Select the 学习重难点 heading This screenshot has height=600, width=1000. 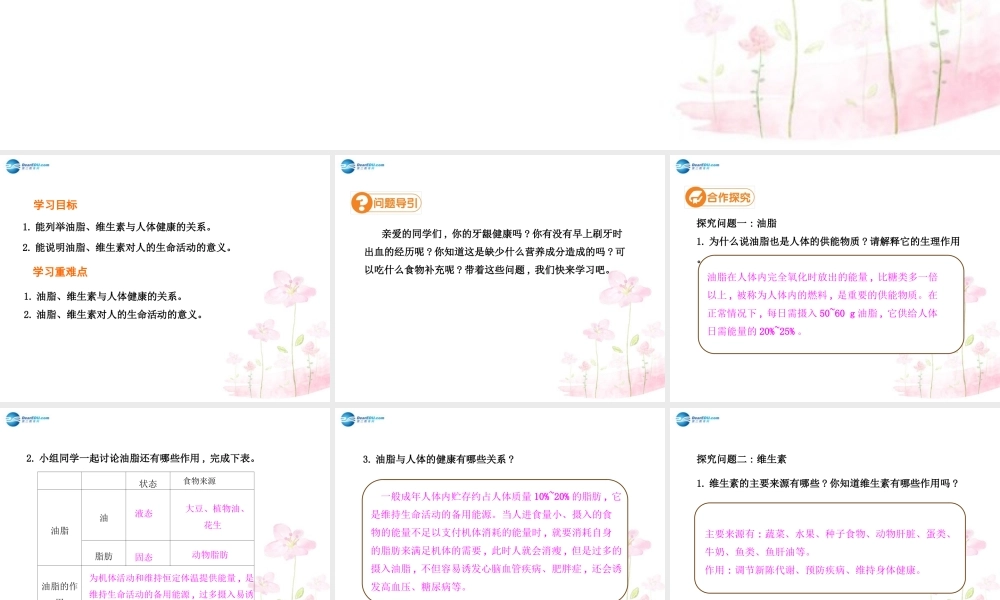(x=60, y=272)
